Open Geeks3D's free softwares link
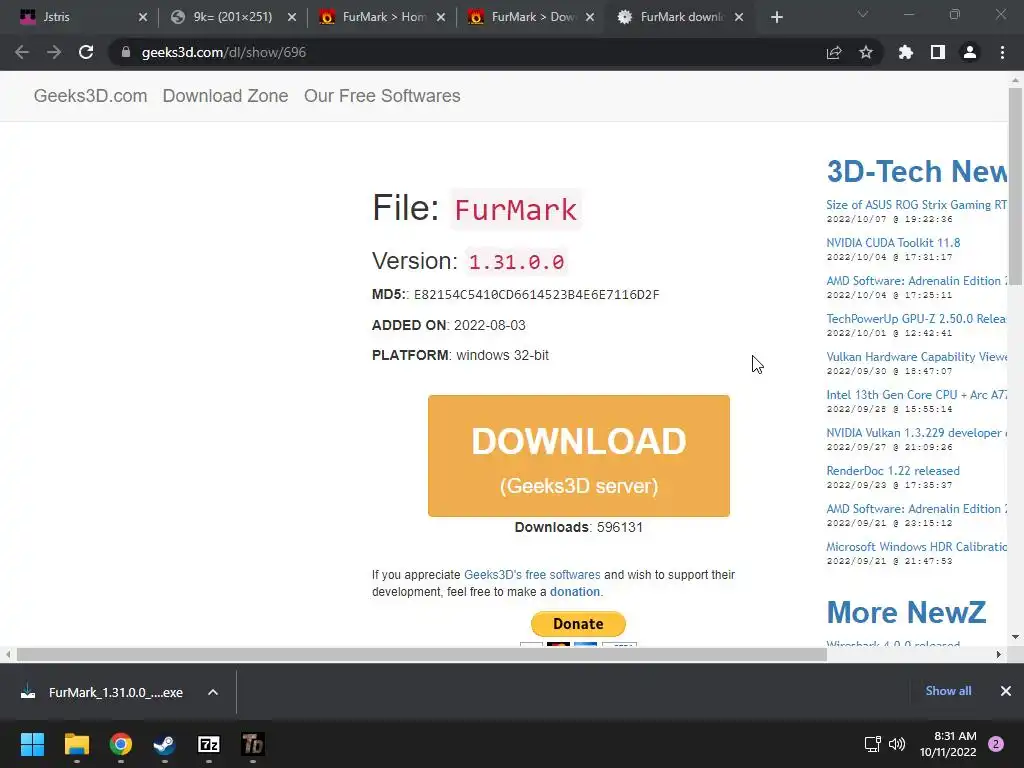The width and height of the screenshot is (1024, 768). pos(532,575)
